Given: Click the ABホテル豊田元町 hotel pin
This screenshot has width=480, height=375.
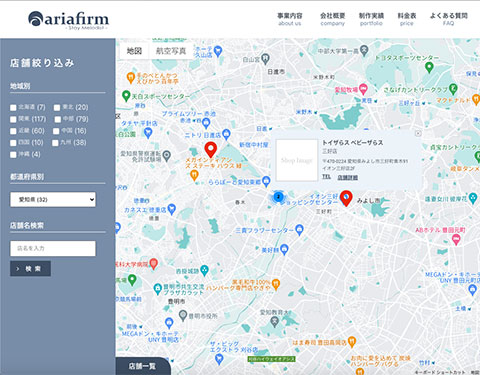Looking at the screenshot, I should click(x=456, y=239).
